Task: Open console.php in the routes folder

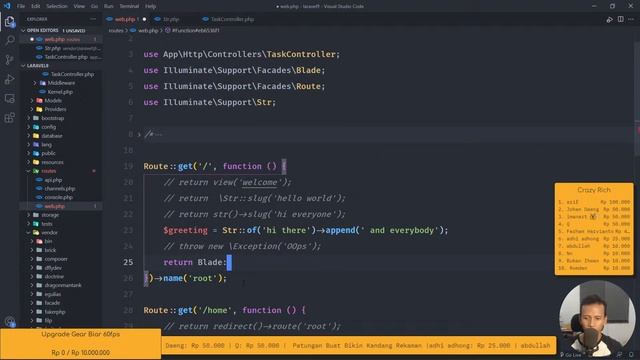Action: pyautogui.click(x=59, y=197)
